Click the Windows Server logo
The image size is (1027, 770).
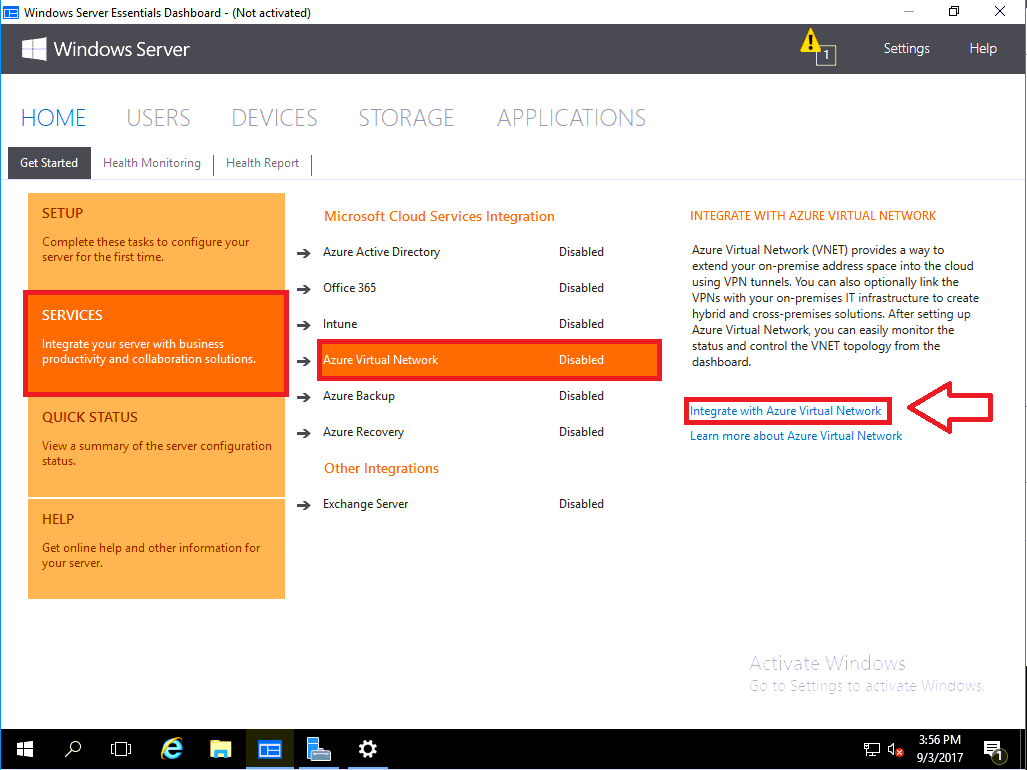click(x=34, y=49)
